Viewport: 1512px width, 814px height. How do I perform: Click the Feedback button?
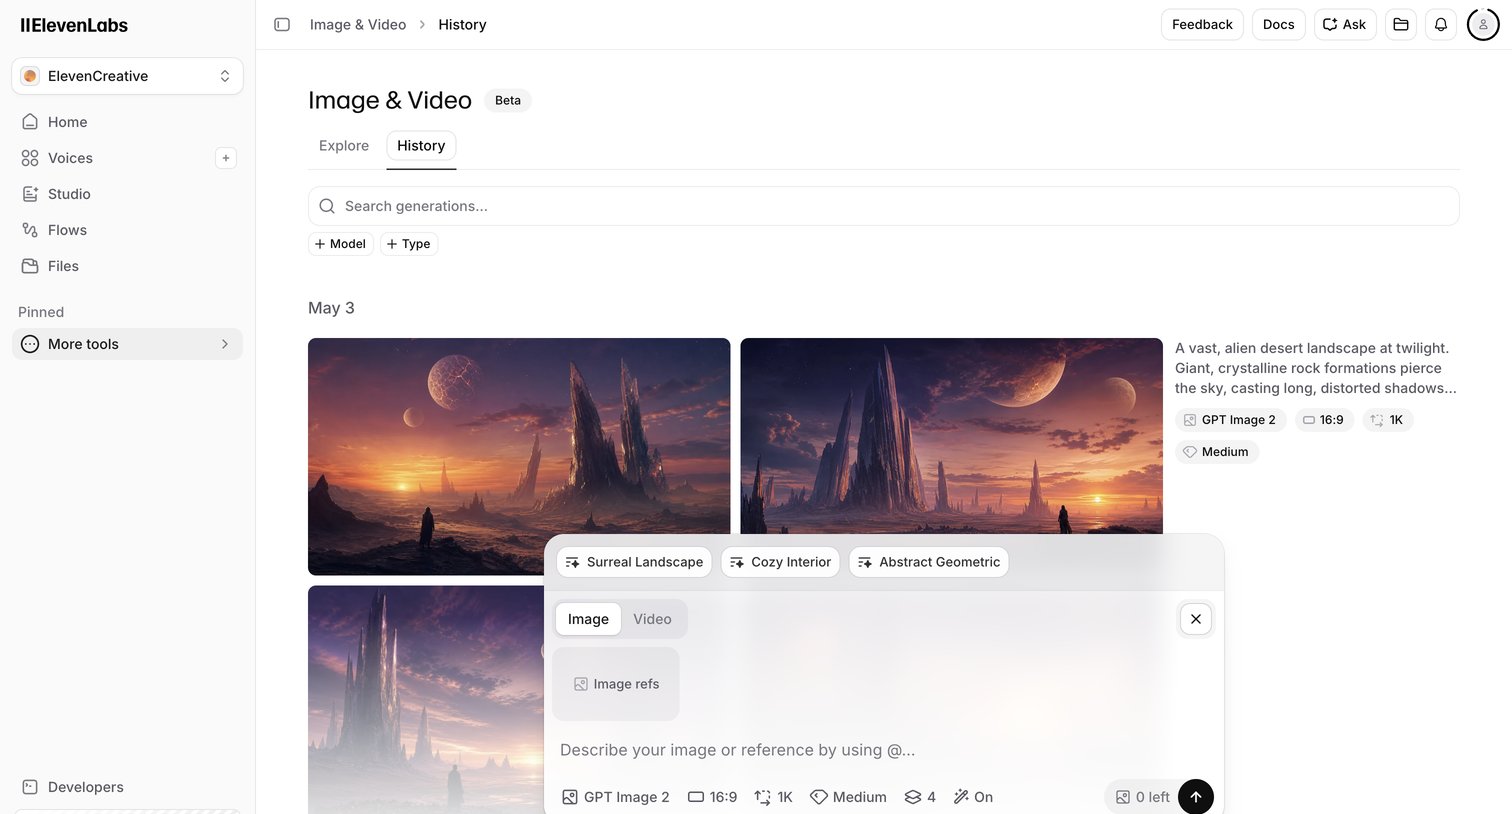tap(1202, 24)
